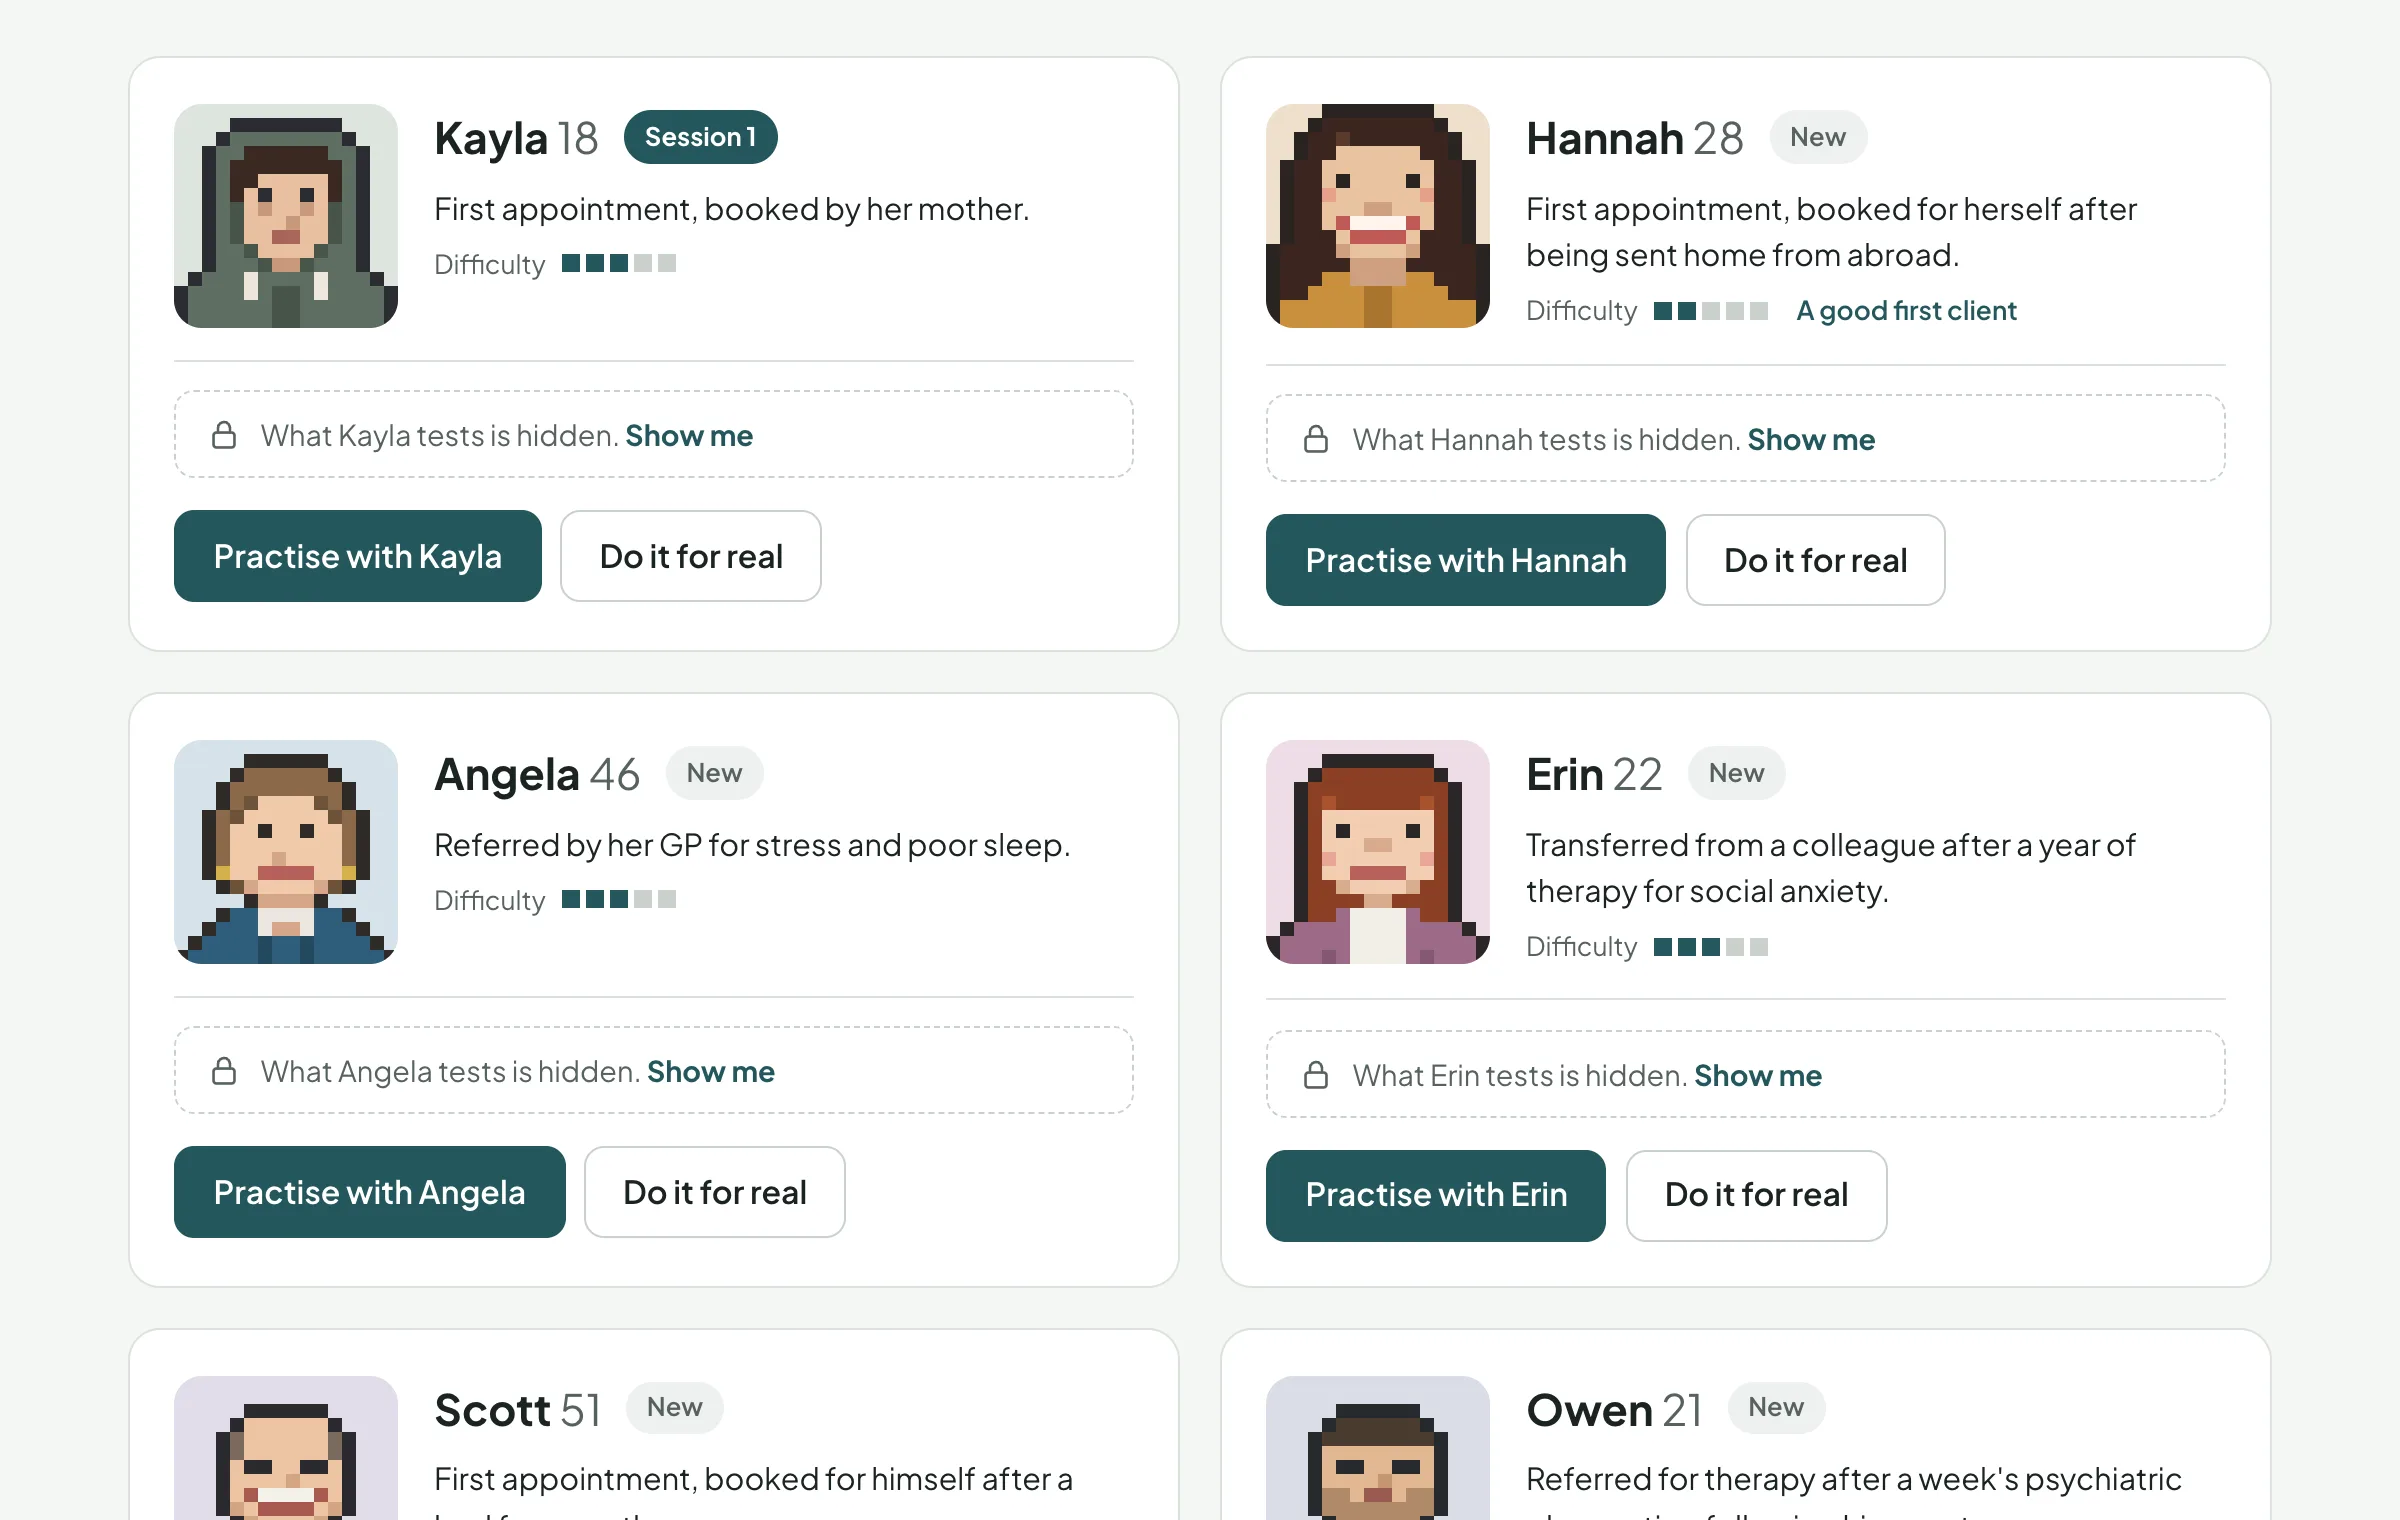Click Erin's difficulty rating squares

point(1711,947)
